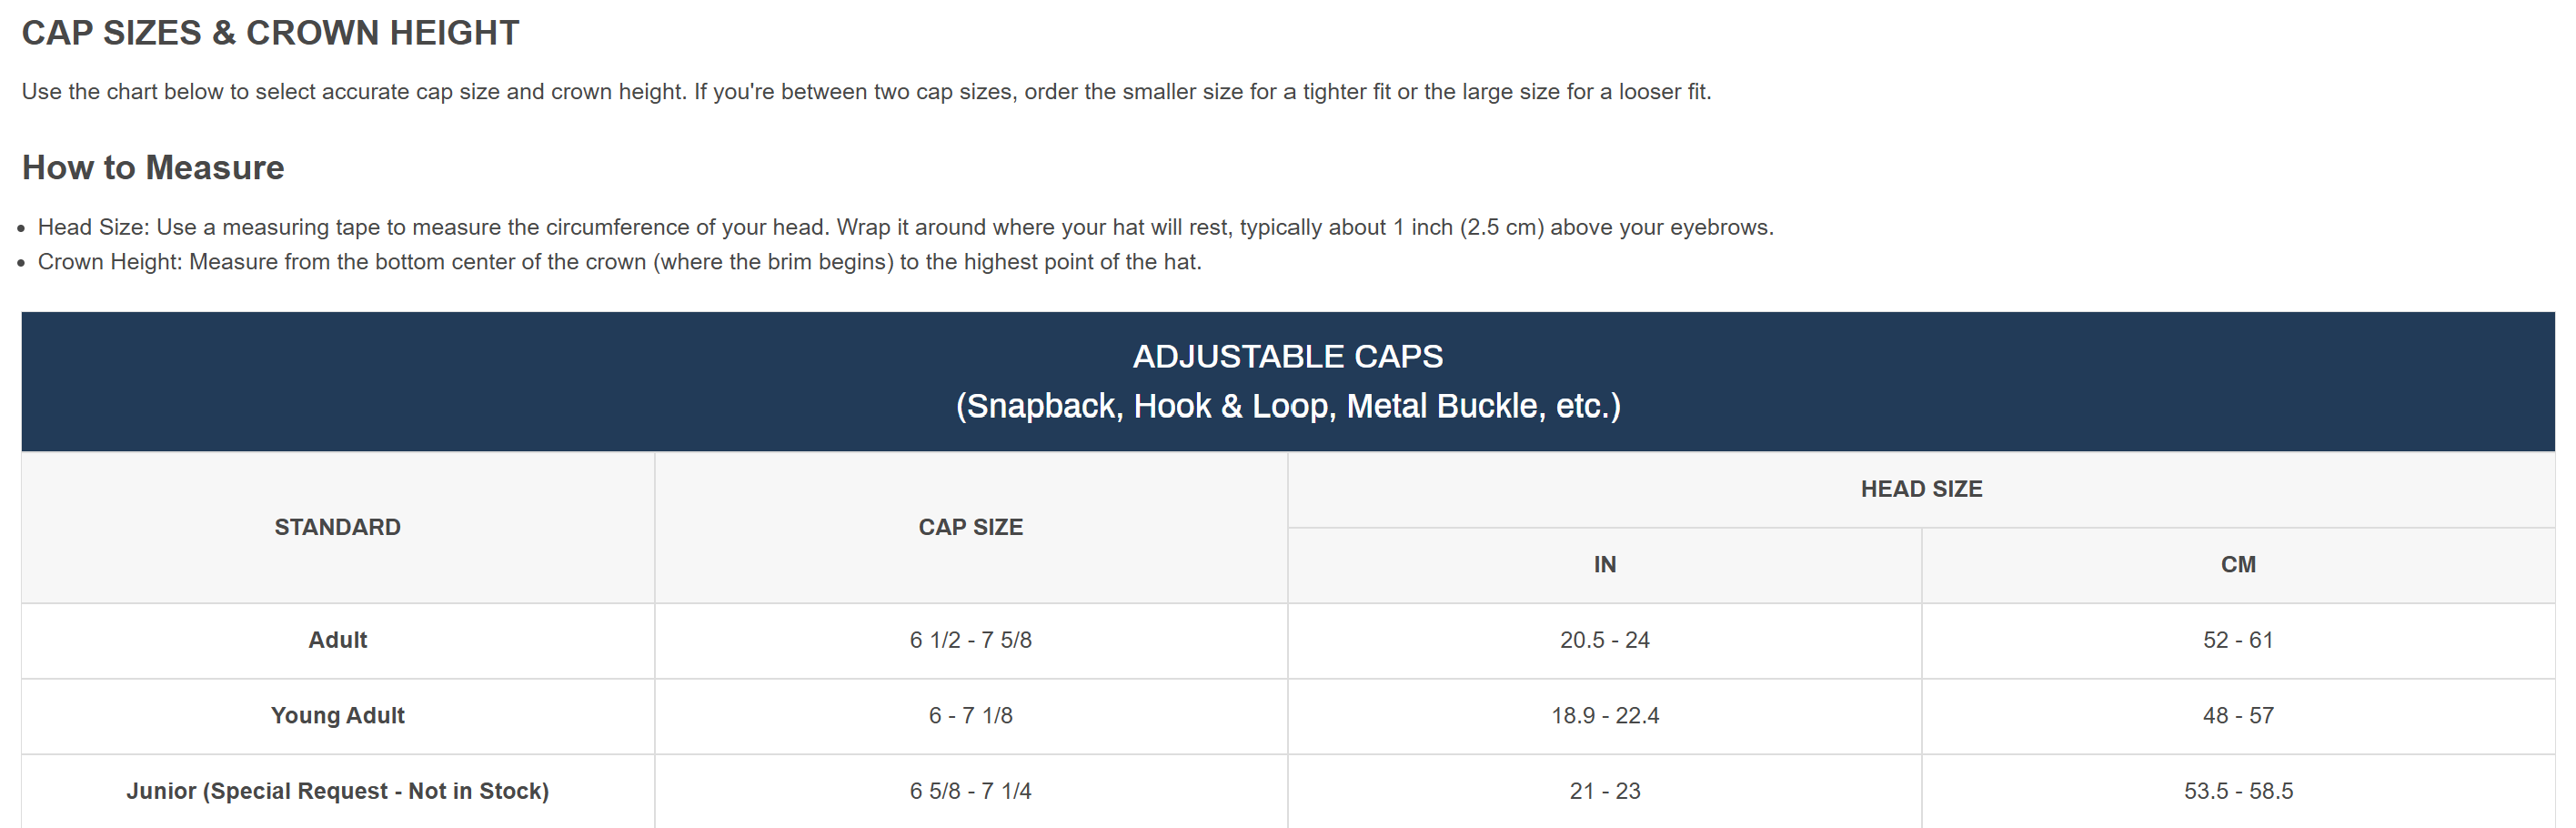Click the CM sub-column header

click(x=2237, y=565)
